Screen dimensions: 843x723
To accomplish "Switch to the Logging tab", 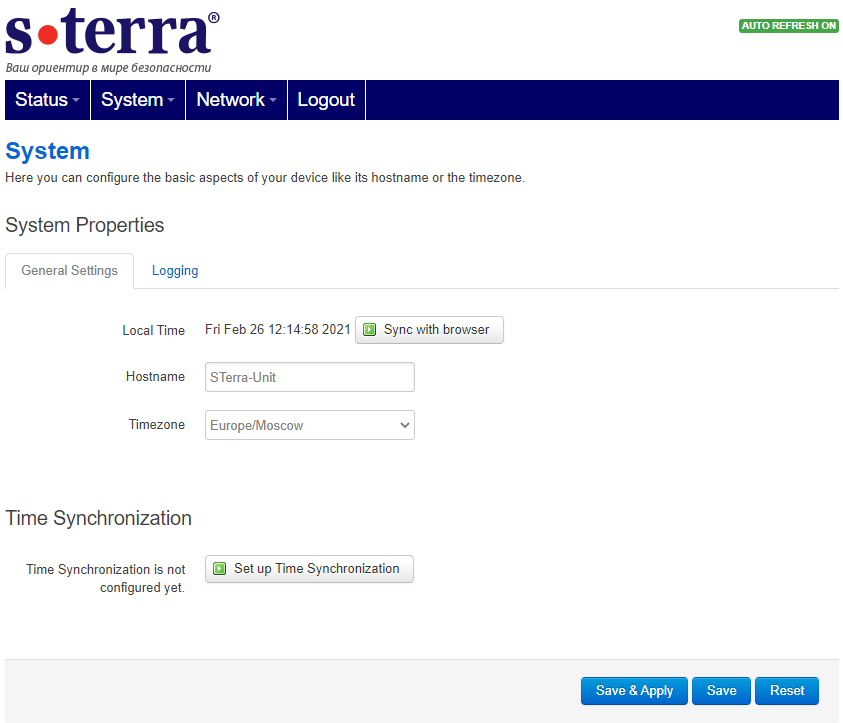I will [x=175, y=270].
